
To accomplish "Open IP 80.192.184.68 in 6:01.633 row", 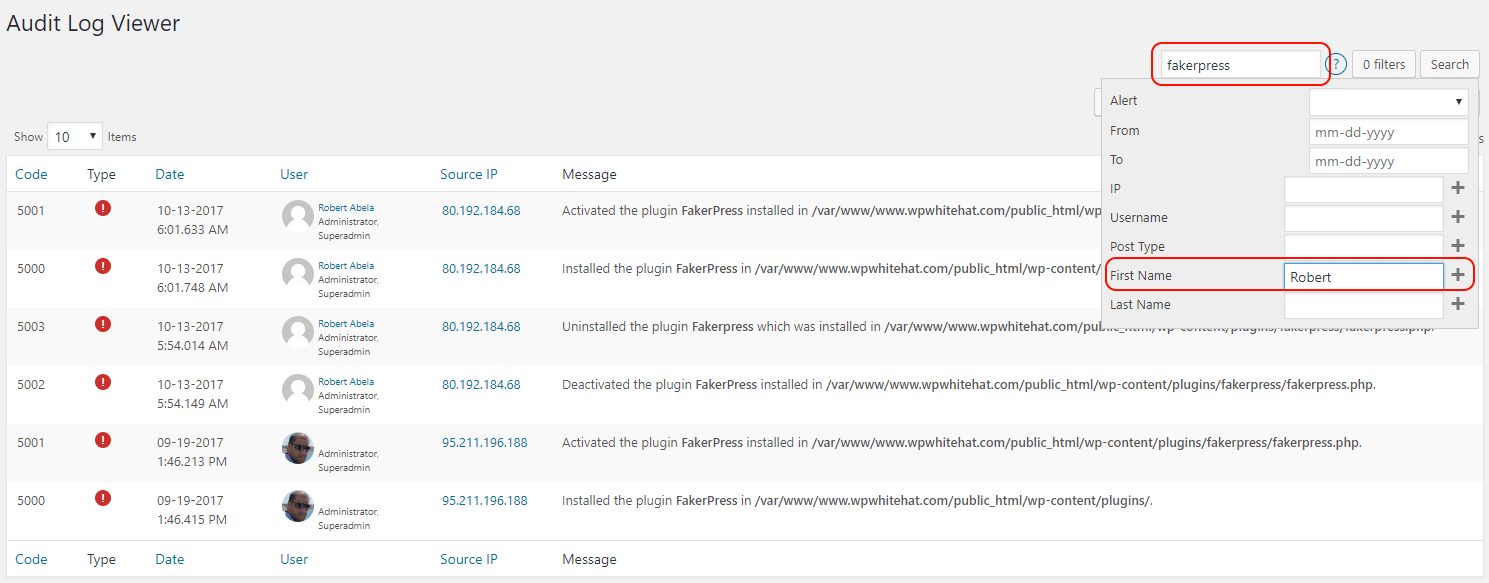I will tap(481, 211).
